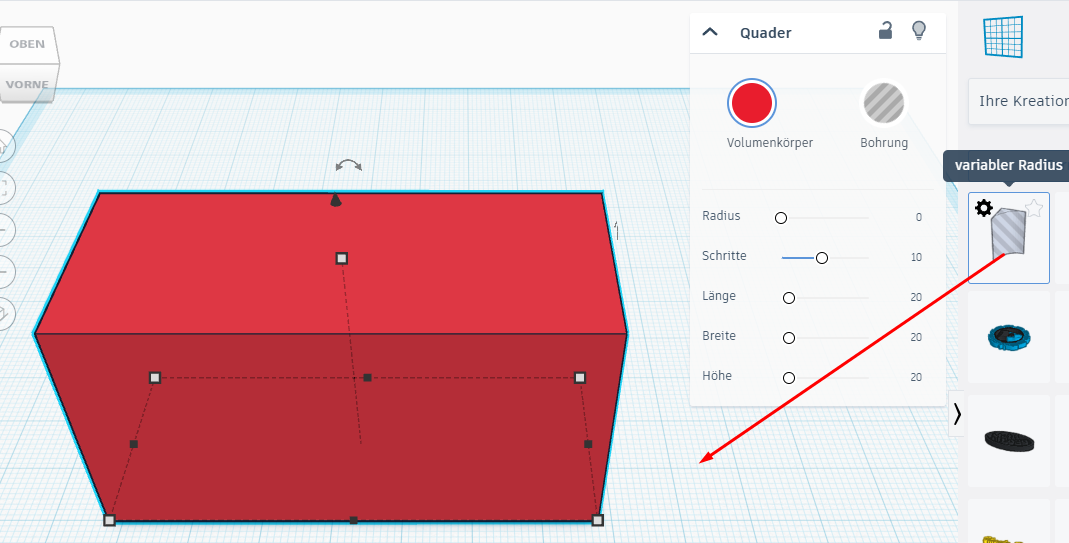Toggle the light bulb visibility icon
This screenshot has width=1069, height=543.
point(919,31)
